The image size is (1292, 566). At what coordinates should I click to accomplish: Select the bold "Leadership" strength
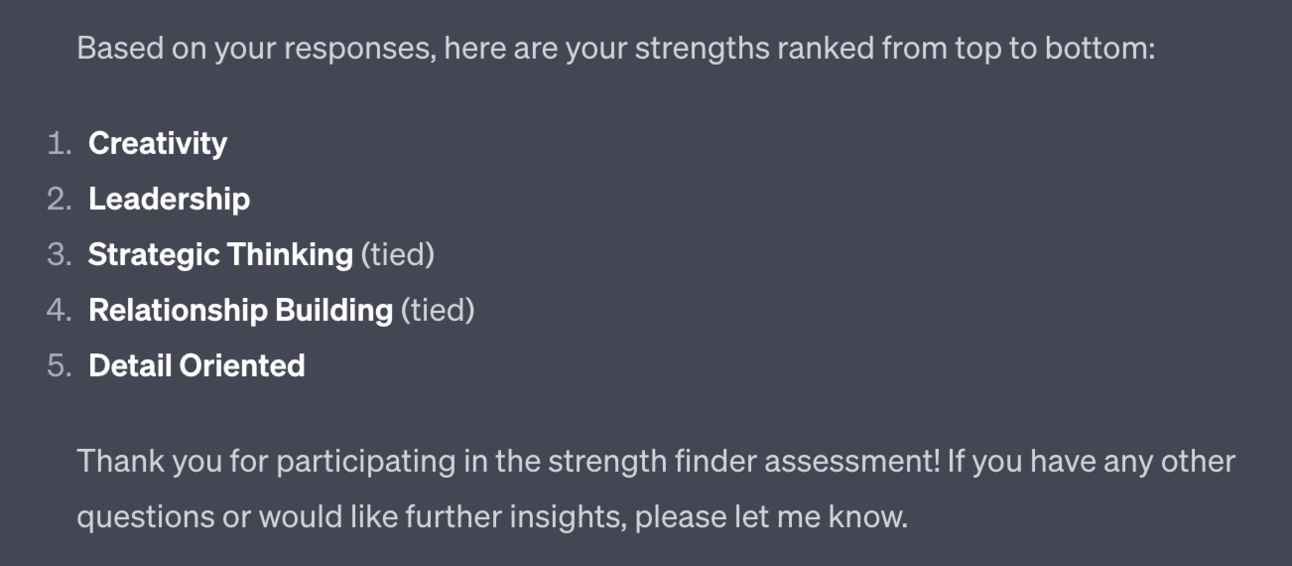coord(169,199)
